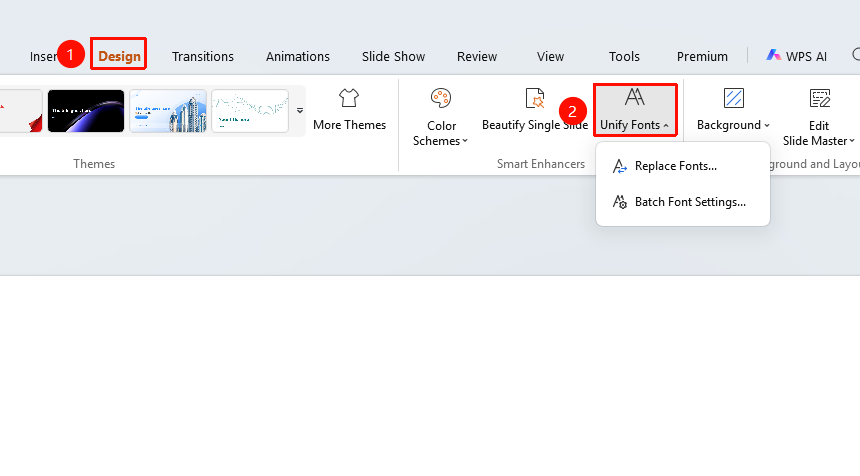Apply the white dotted wave theme
860x476 pixels.
(x=250, y=111)
